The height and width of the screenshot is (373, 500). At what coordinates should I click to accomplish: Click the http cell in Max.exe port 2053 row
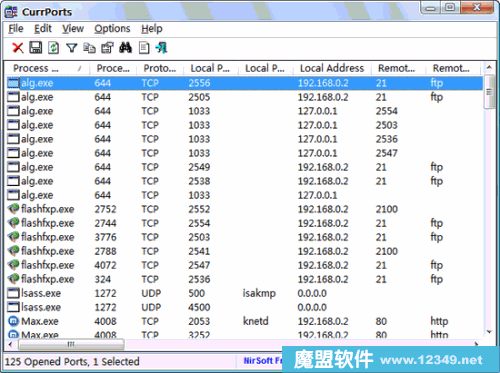439,321
